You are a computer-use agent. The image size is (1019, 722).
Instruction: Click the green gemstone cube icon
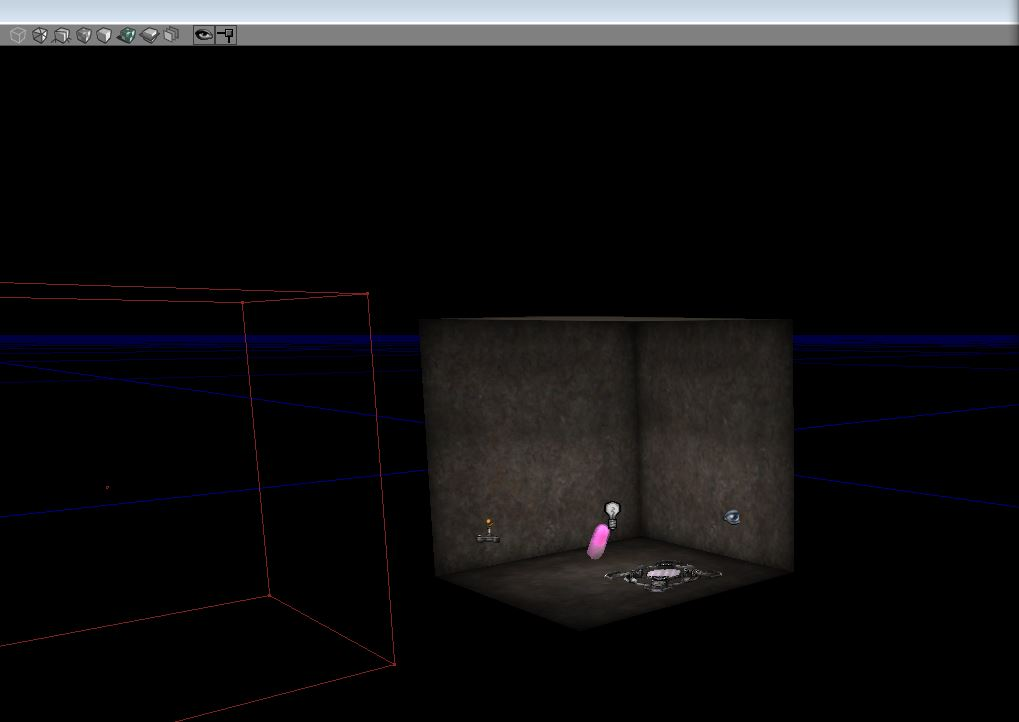point(128,33)
